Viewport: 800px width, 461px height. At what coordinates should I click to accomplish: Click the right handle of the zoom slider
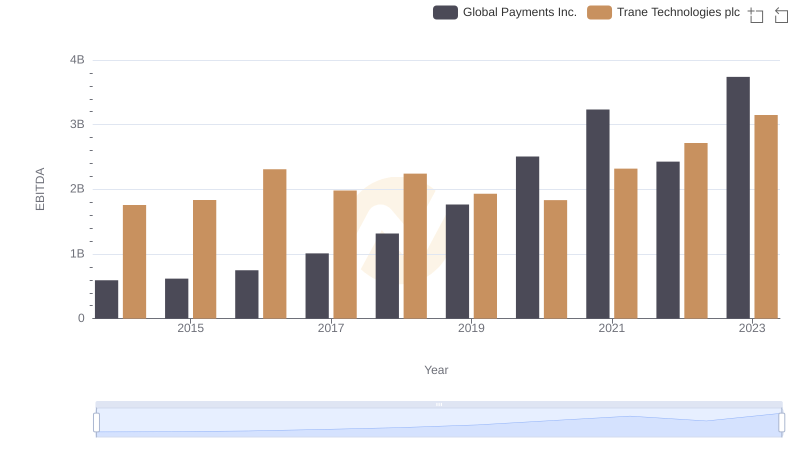point(781,422)
